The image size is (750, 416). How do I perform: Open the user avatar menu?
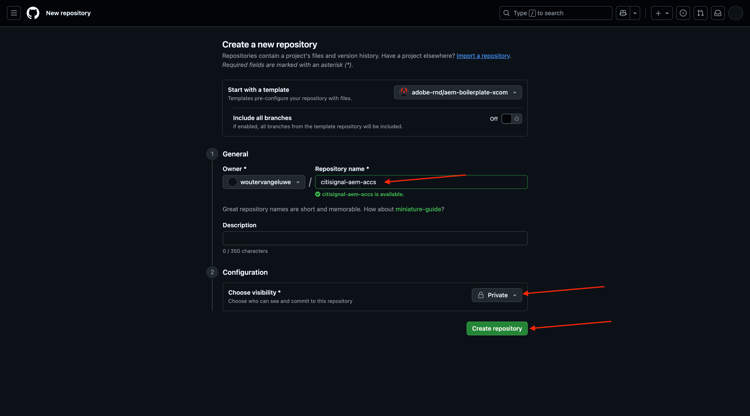pyautogui.click(x=735, y=13)
